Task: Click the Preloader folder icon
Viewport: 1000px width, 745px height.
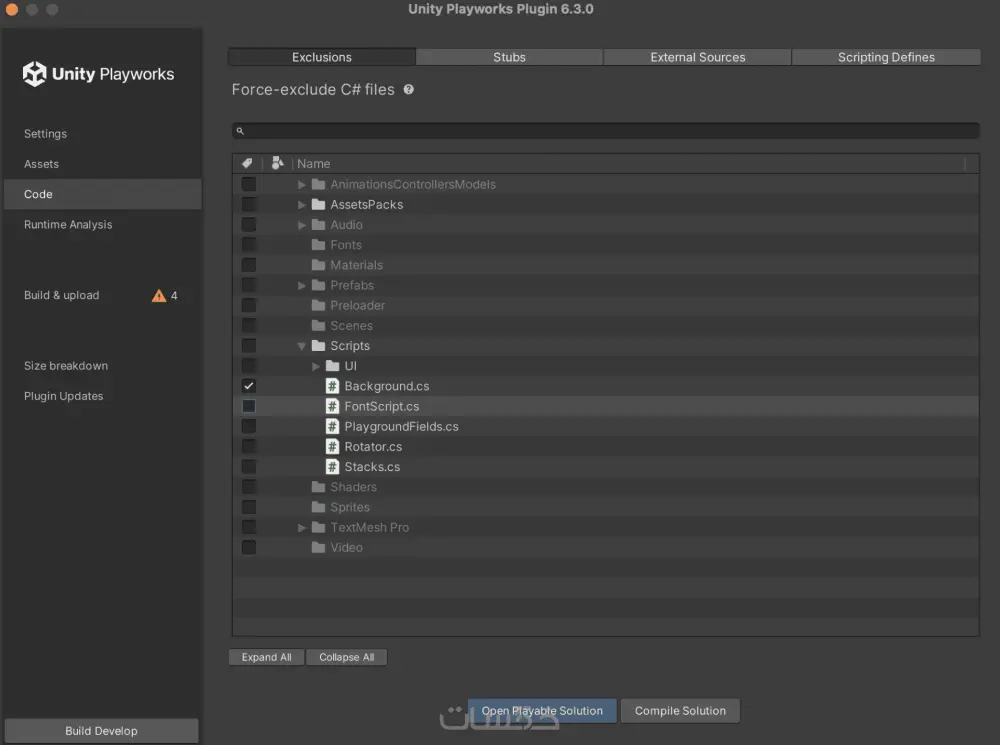Action: (x=318, y=306)
